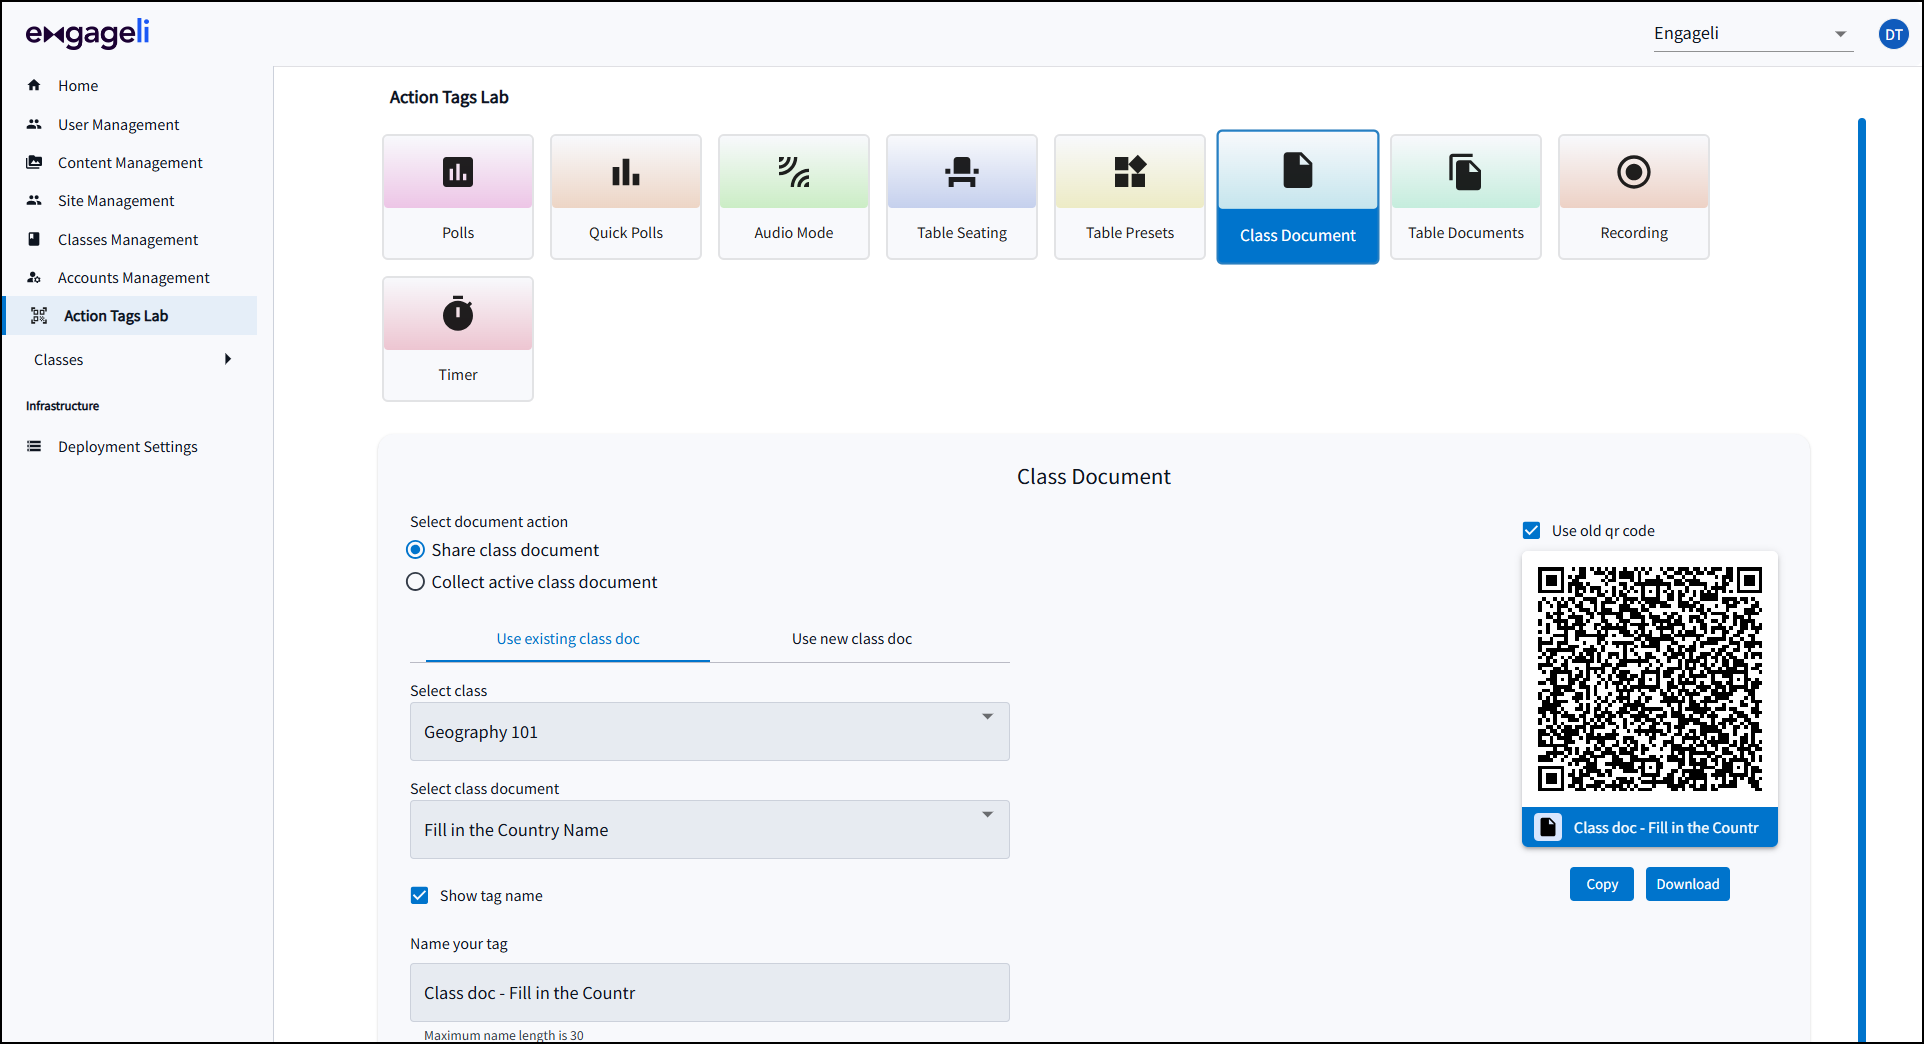Select the Audio Mode tag card
Viewport: 1924px width, 1044px height.
pos(794,197)
